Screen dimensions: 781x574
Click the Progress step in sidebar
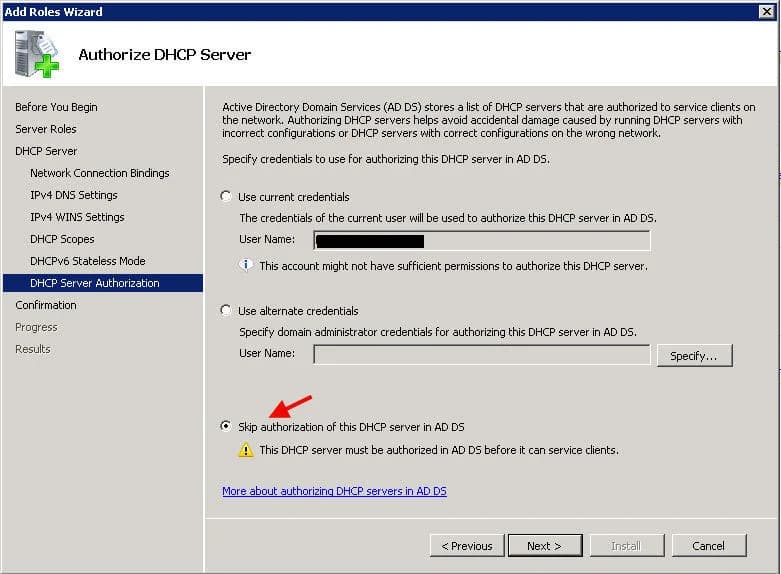[36, 327]
